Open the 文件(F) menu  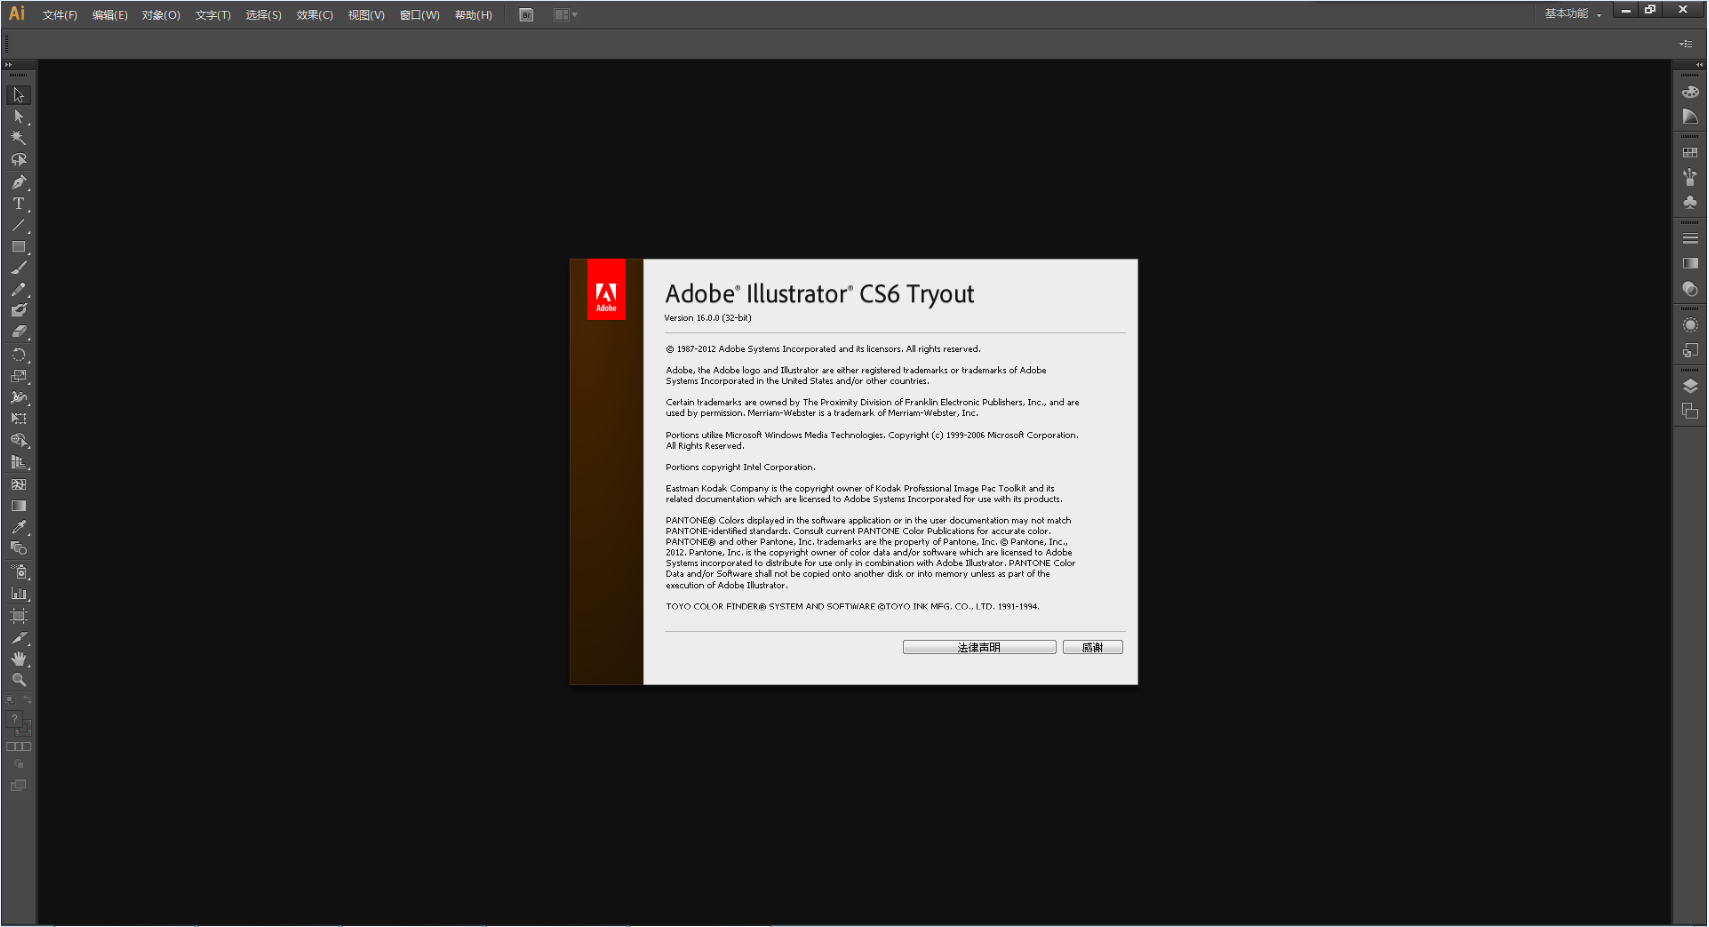point(60,15)
